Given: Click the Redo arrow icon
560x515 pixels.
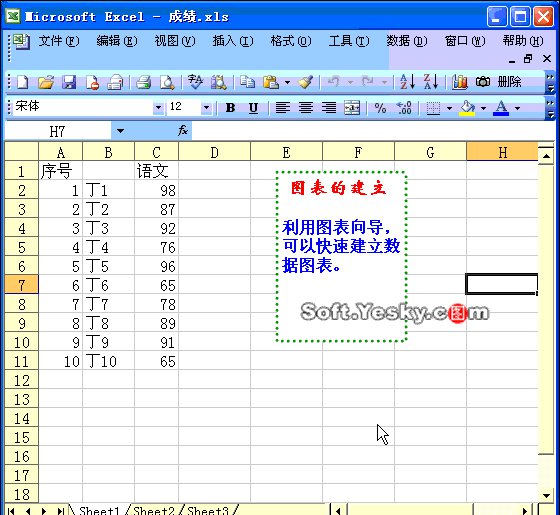Looking at the screenshot, I should click(x=368, y=82).
